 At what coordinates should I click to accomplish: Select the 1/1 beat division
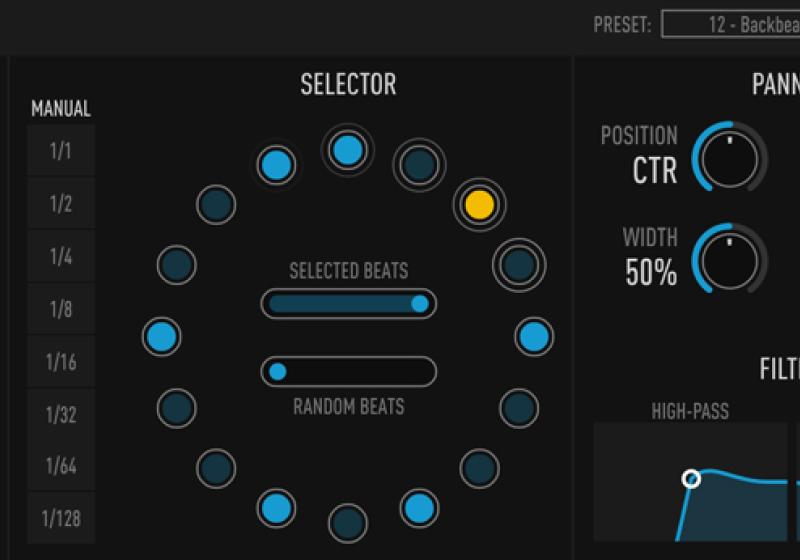[61, 152]
